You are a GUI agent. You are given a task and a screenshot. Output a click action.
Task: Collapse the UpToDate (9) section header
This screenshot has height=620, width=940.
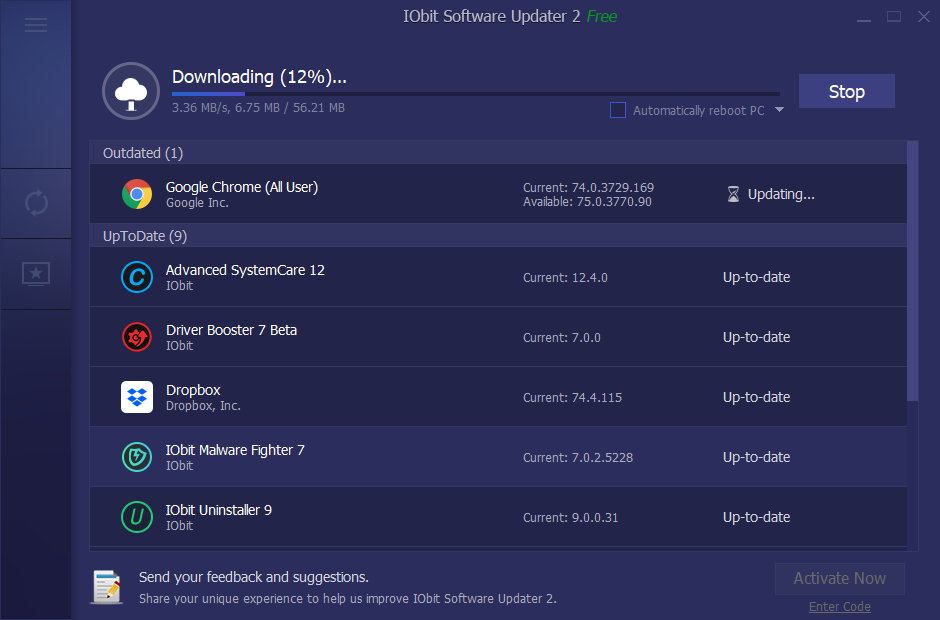pyautogui.click(x=498, y=236)
